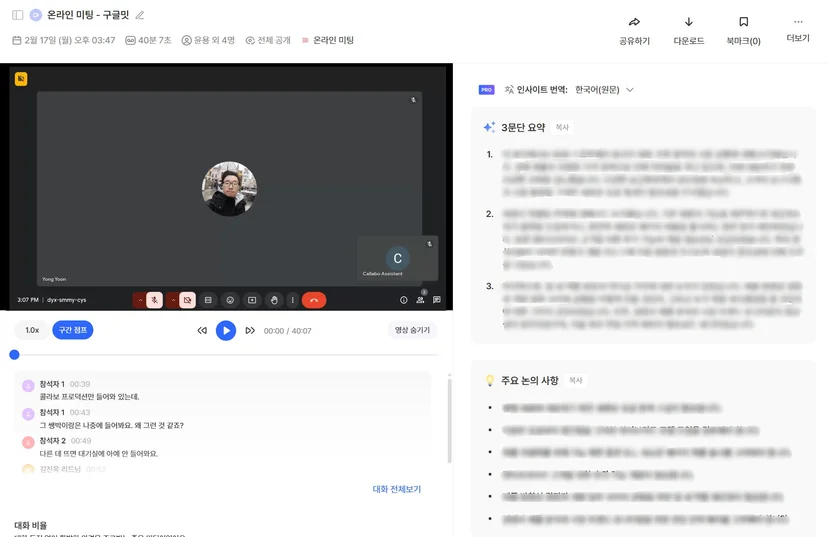The width and height of the screenshot is (828, 537).
Task: Click participants 윤용 외 4명
Action: [x=208, y=40]
